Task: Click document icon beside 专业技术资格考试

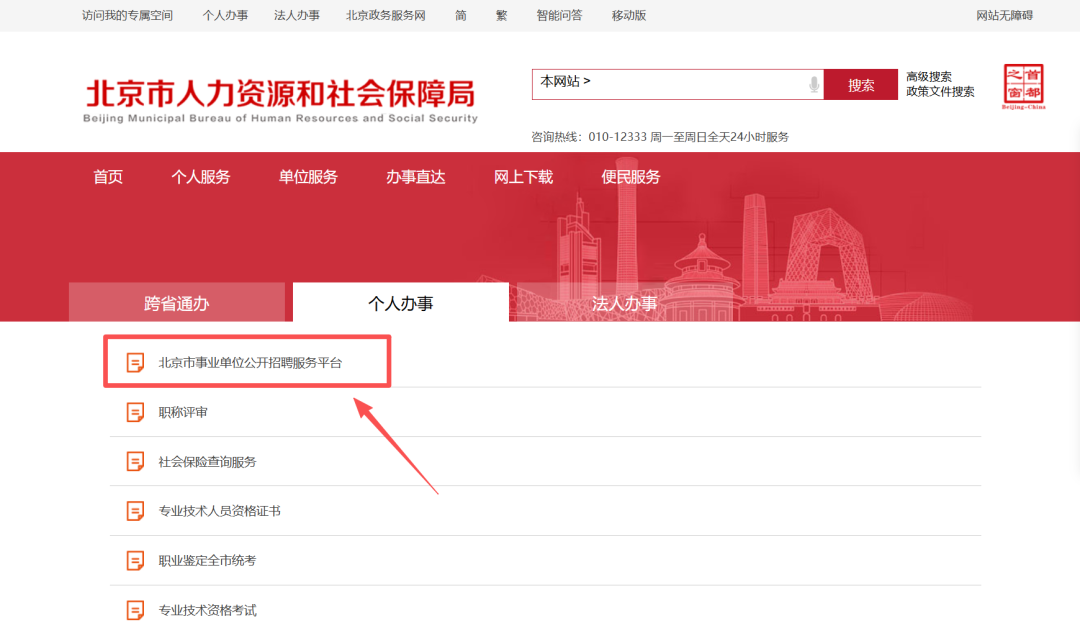Action: tap(136, 610)
